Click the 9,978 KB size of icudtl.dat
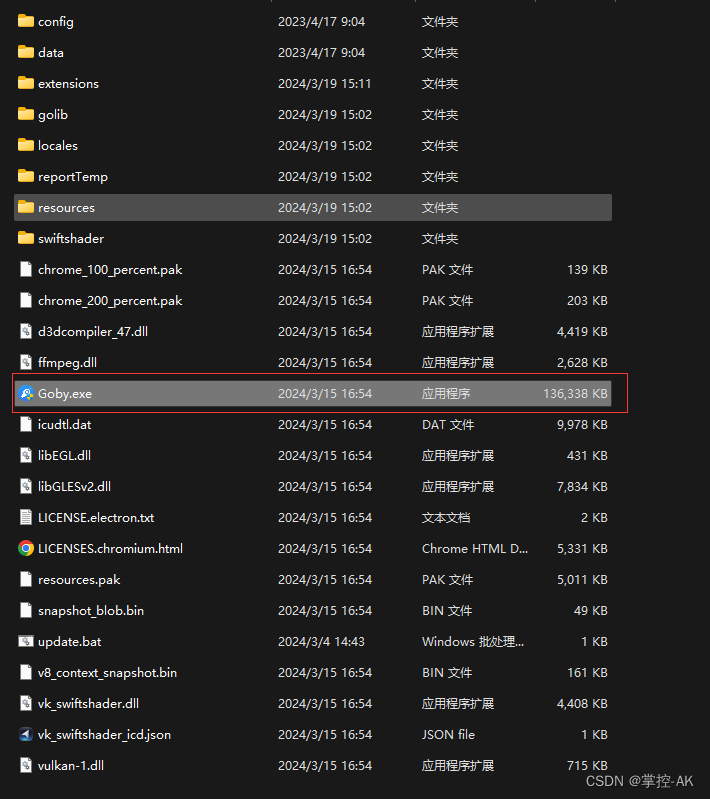710x799 pixels. (582, 424)
